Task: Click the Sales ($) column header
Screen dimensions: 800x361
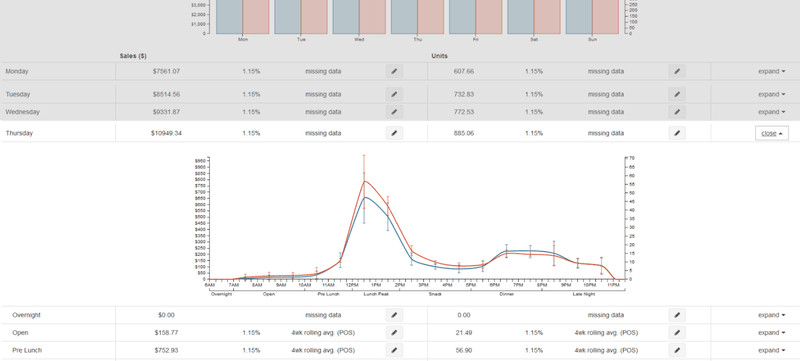Action: pyautogui.click(x=133, y=56)
